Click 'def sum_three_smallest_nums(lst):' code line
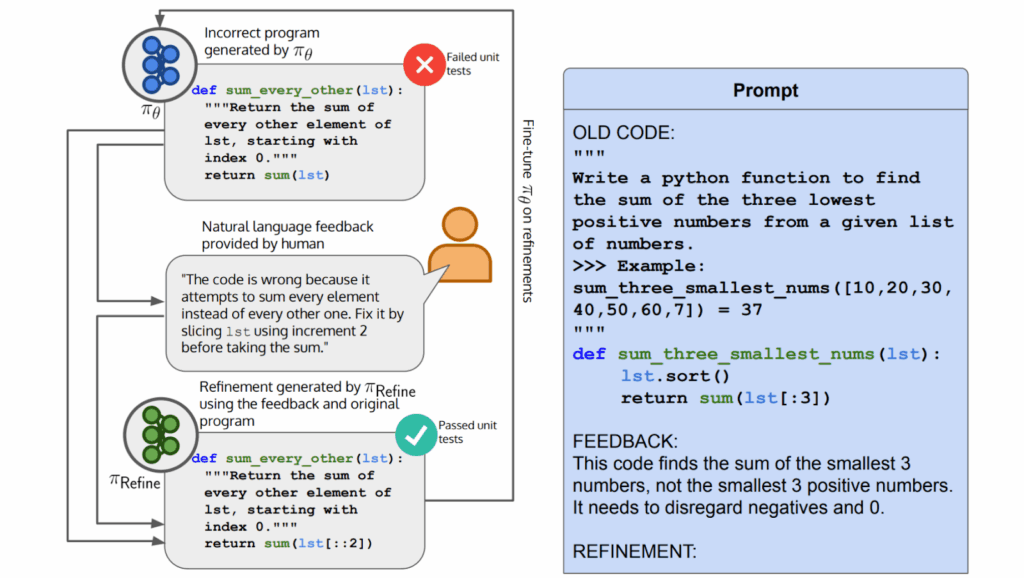The image size is (1024, 578). [757, 354]
